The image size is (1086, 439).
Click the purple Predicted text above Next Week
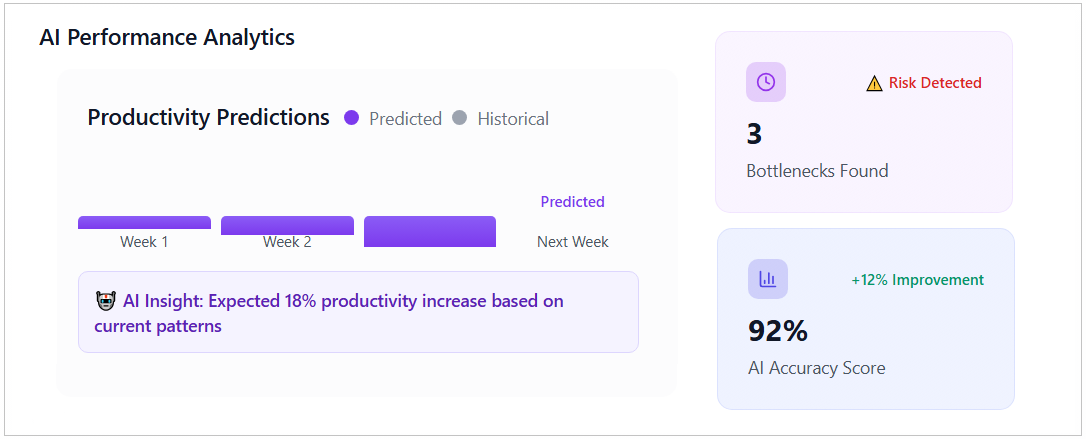point(573,202)
